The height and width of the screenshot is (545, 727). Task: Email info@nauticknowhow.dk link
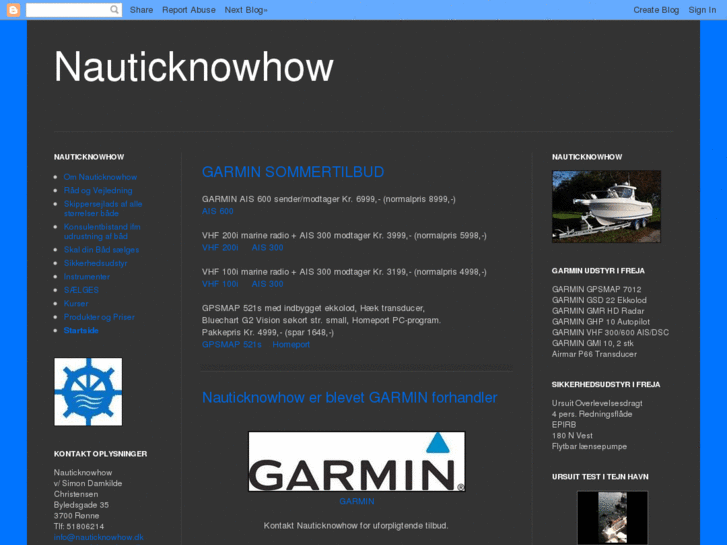pos(98,537)
